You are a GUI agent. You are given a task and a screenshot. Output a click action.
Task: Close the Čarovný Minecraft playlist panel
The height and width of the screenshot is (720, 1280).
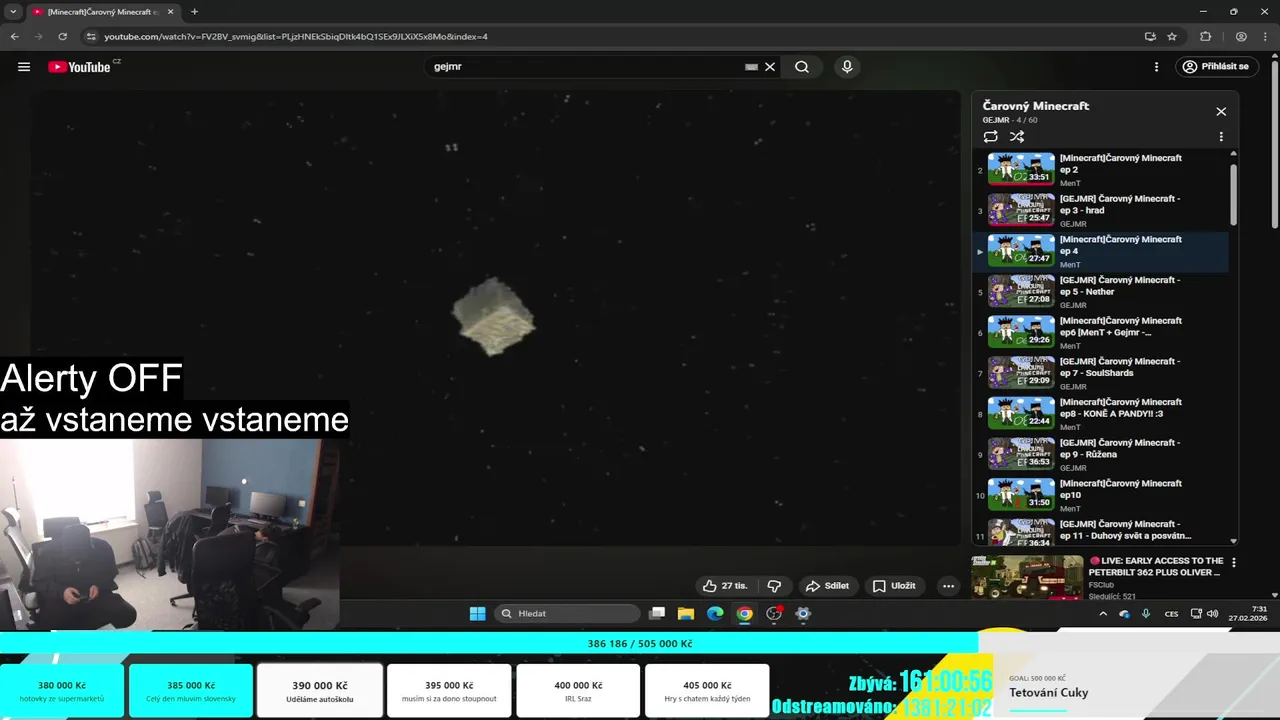click(x=1221, y=112)
